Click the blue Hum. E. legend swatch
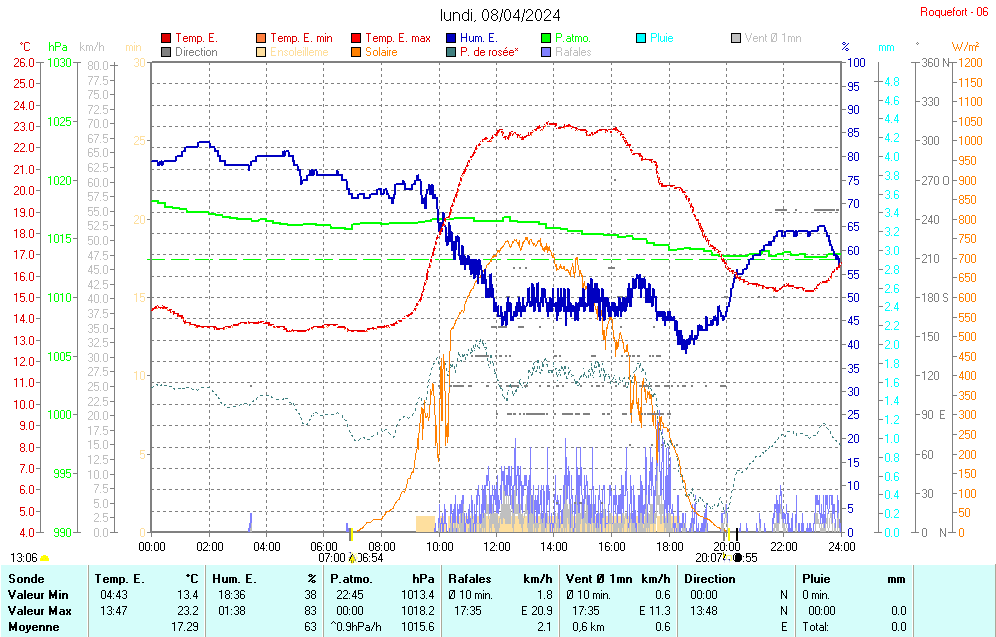 451,38
